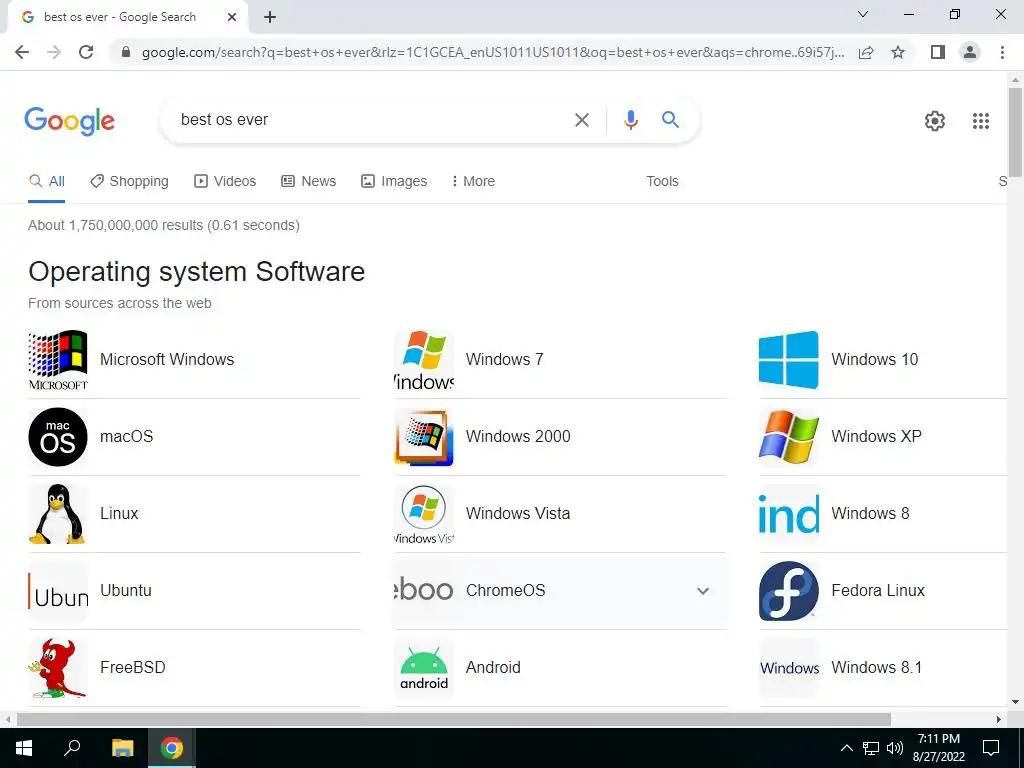Click the FreeBSD daemon icon

[x=57, y=668]
